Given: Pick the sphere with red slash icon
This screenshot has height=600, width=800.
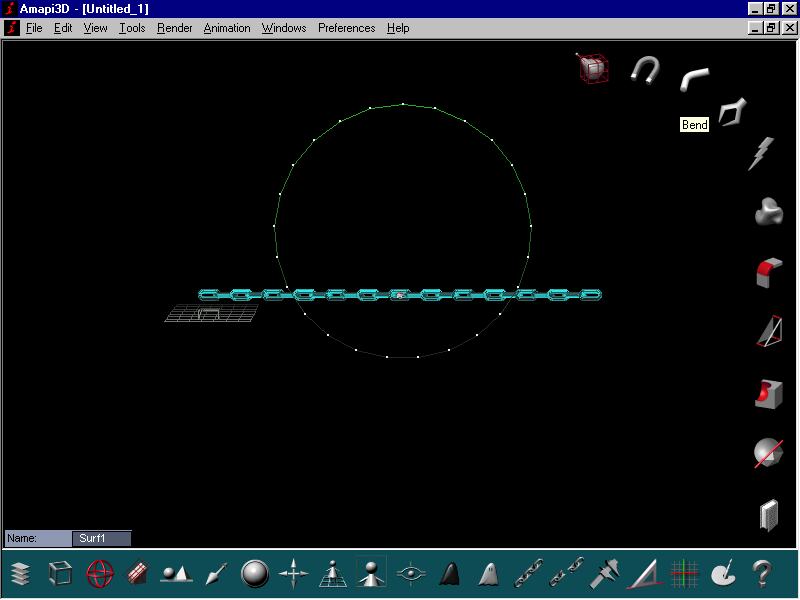Looking at the screenshot, I should (767, 453).
